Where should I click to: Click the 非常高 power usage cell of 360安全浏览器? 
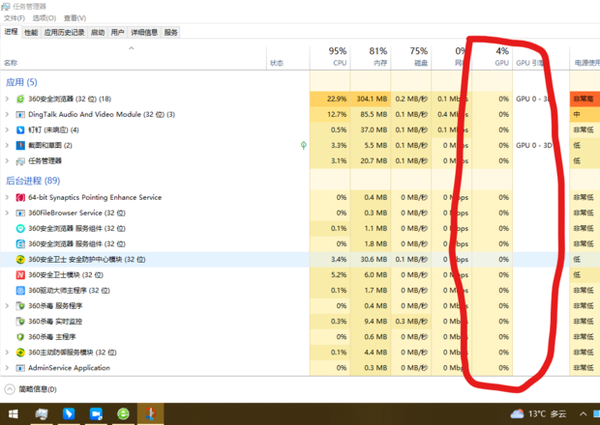(x=584, y=99)
